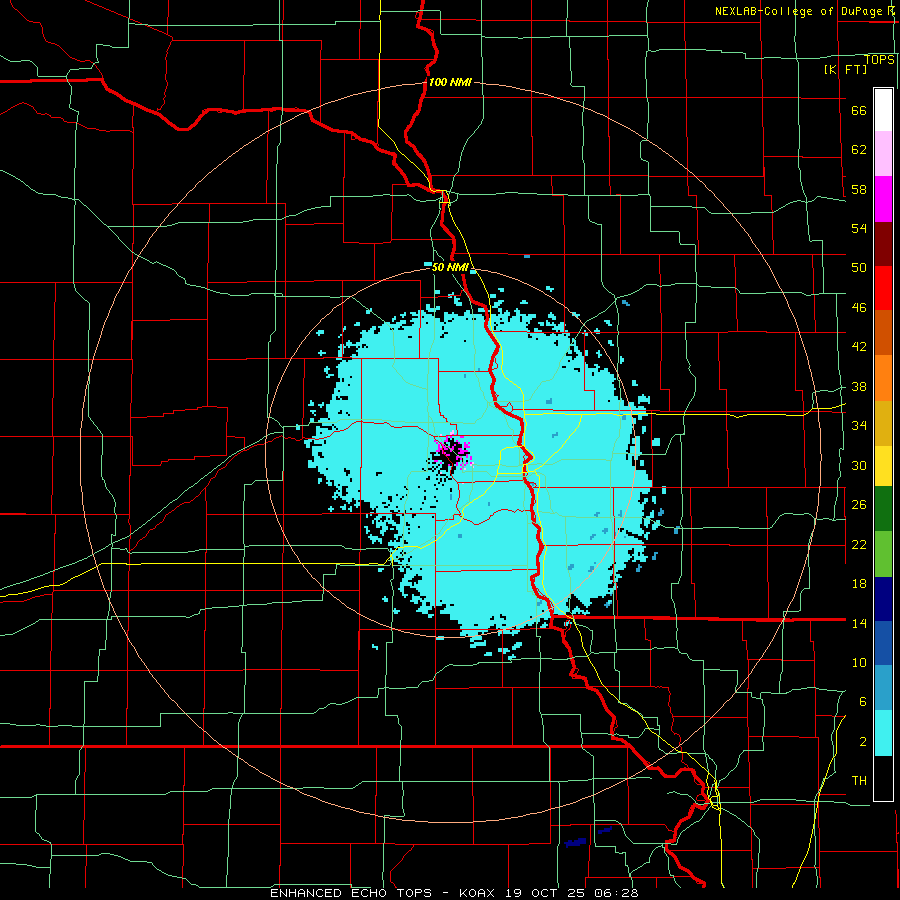Click the legend value 66
The height and width of the screenshot is (900, 900).
pyautogui.click(x=859, y=111)
